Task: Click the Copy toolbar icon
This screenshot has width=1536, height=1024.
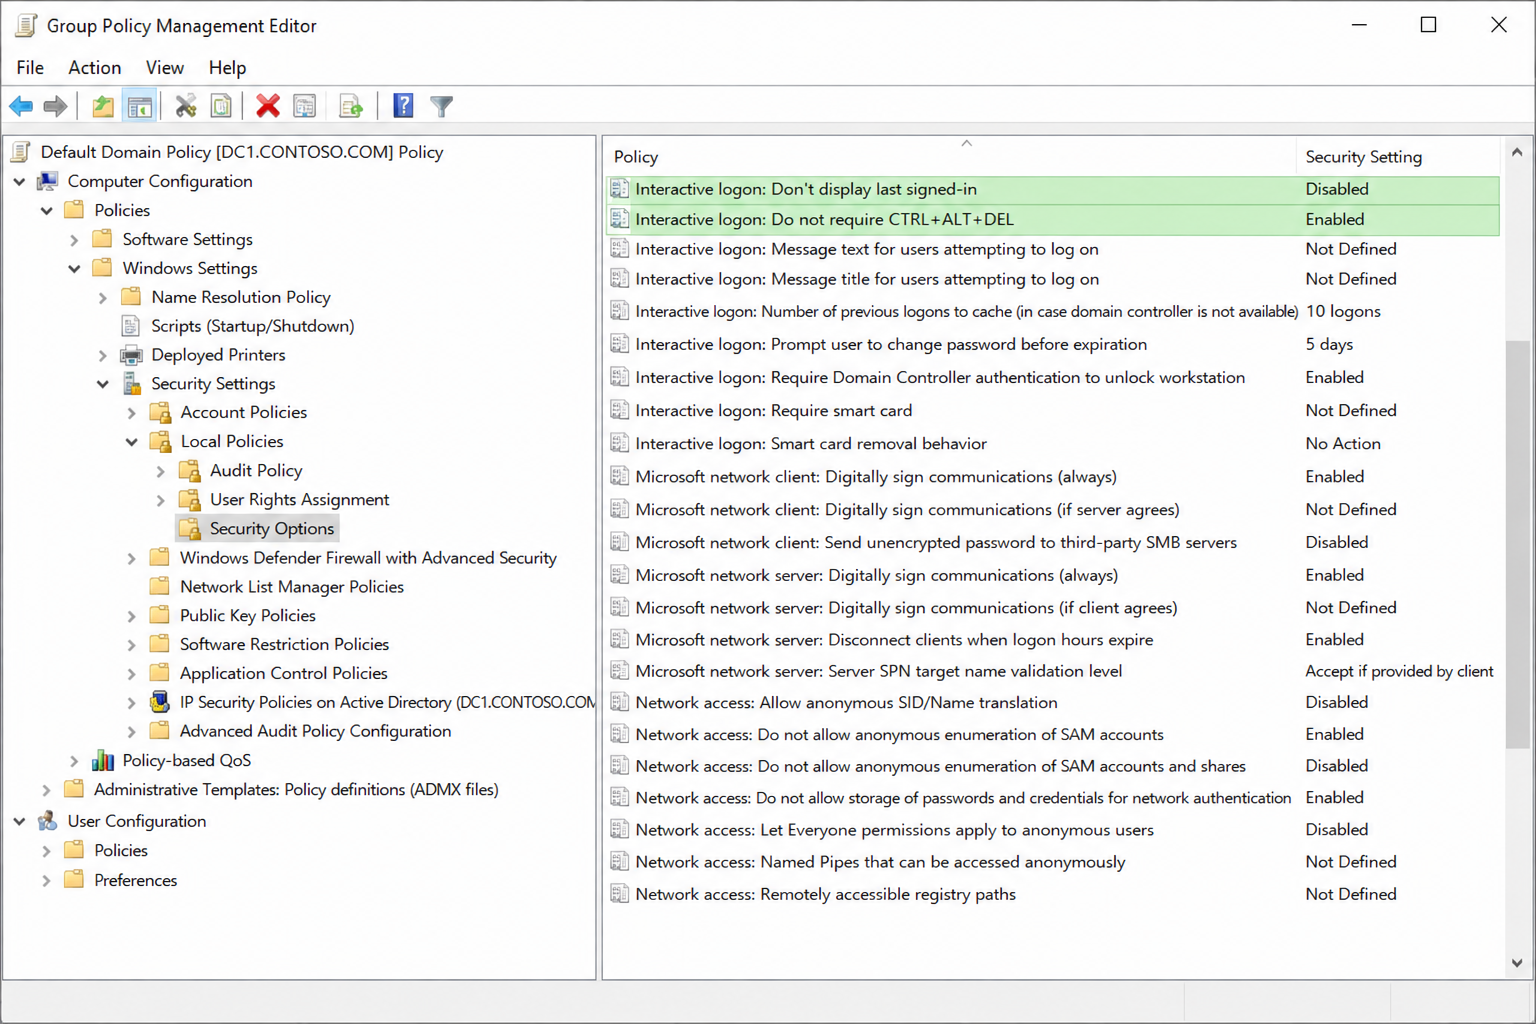Action: (x=221, y=106)
